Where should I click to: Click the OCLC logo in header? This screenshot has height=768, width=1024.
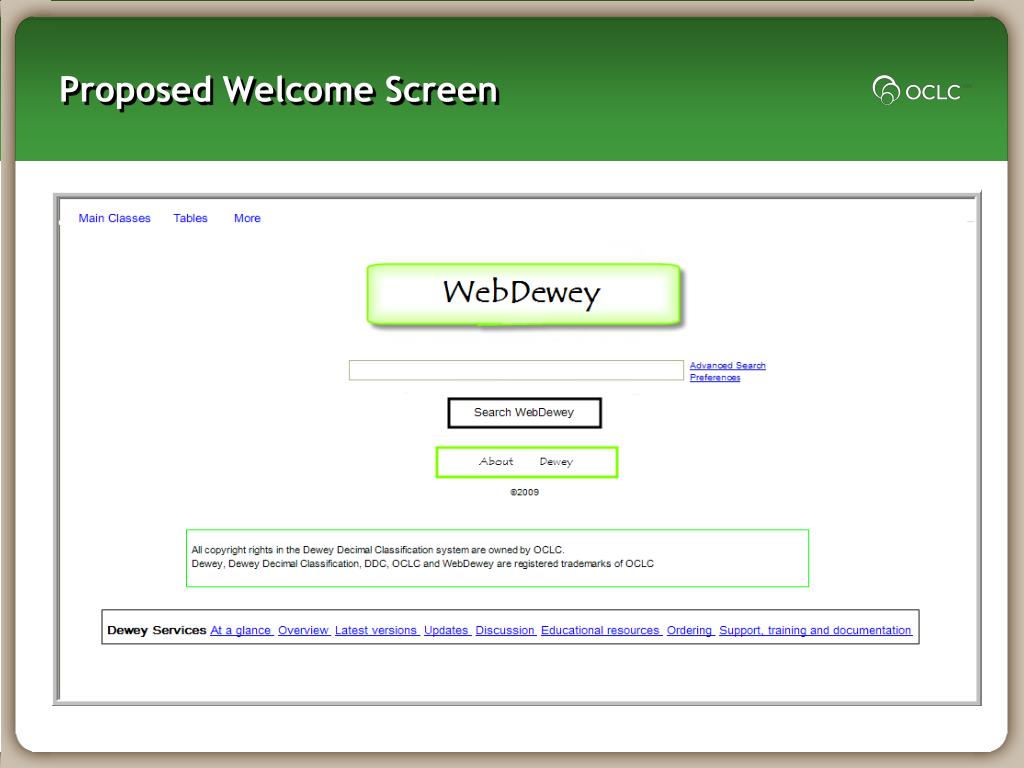point(917,90)
